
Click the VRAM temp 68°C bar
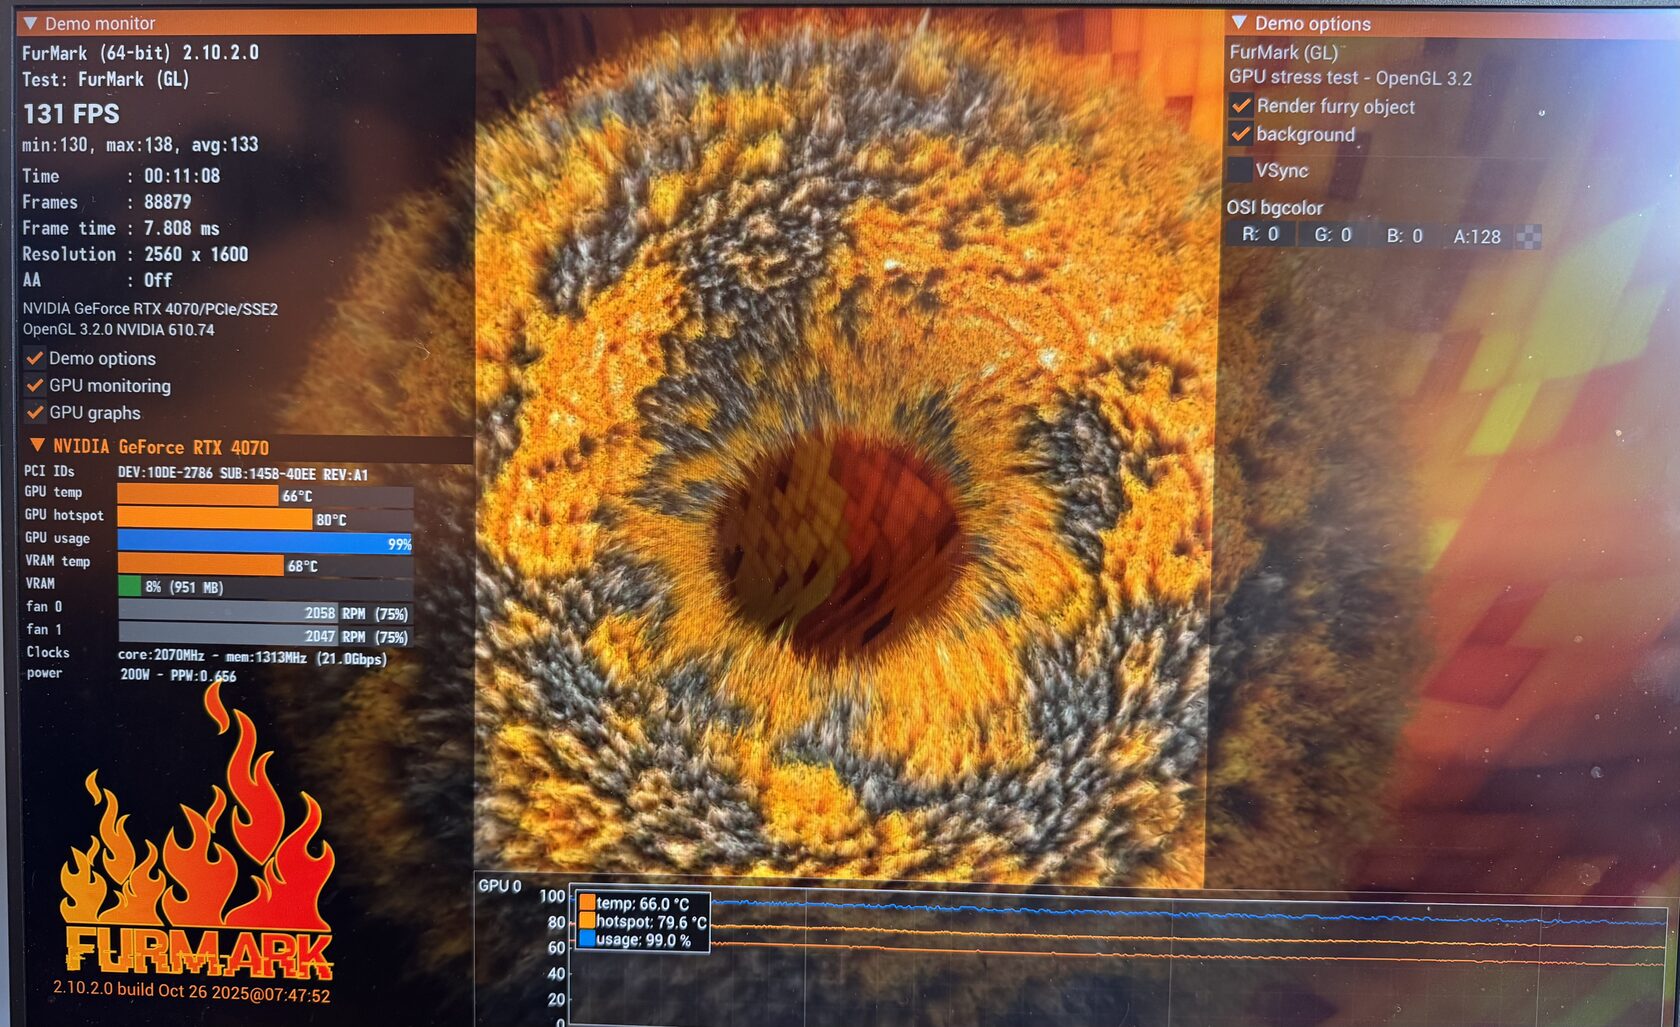pos(265,565)
